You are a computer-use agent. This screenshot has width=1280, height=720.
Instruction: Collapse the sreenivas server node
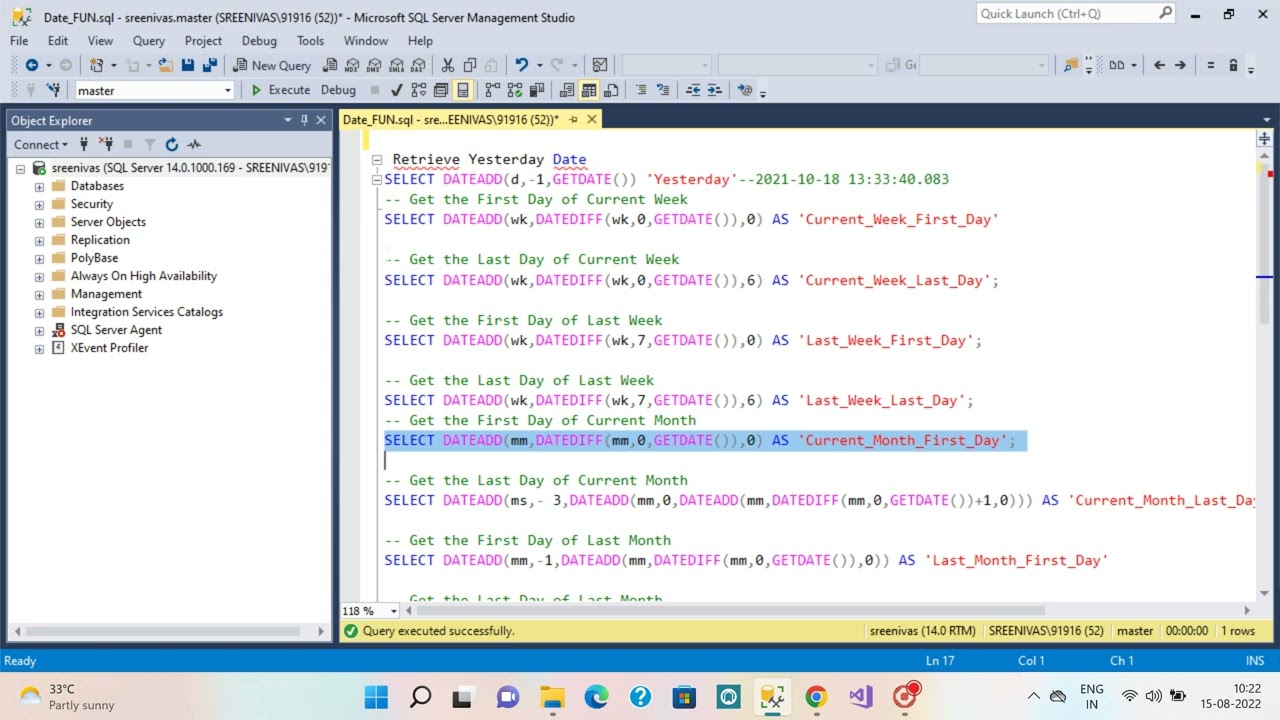point(20,168)
